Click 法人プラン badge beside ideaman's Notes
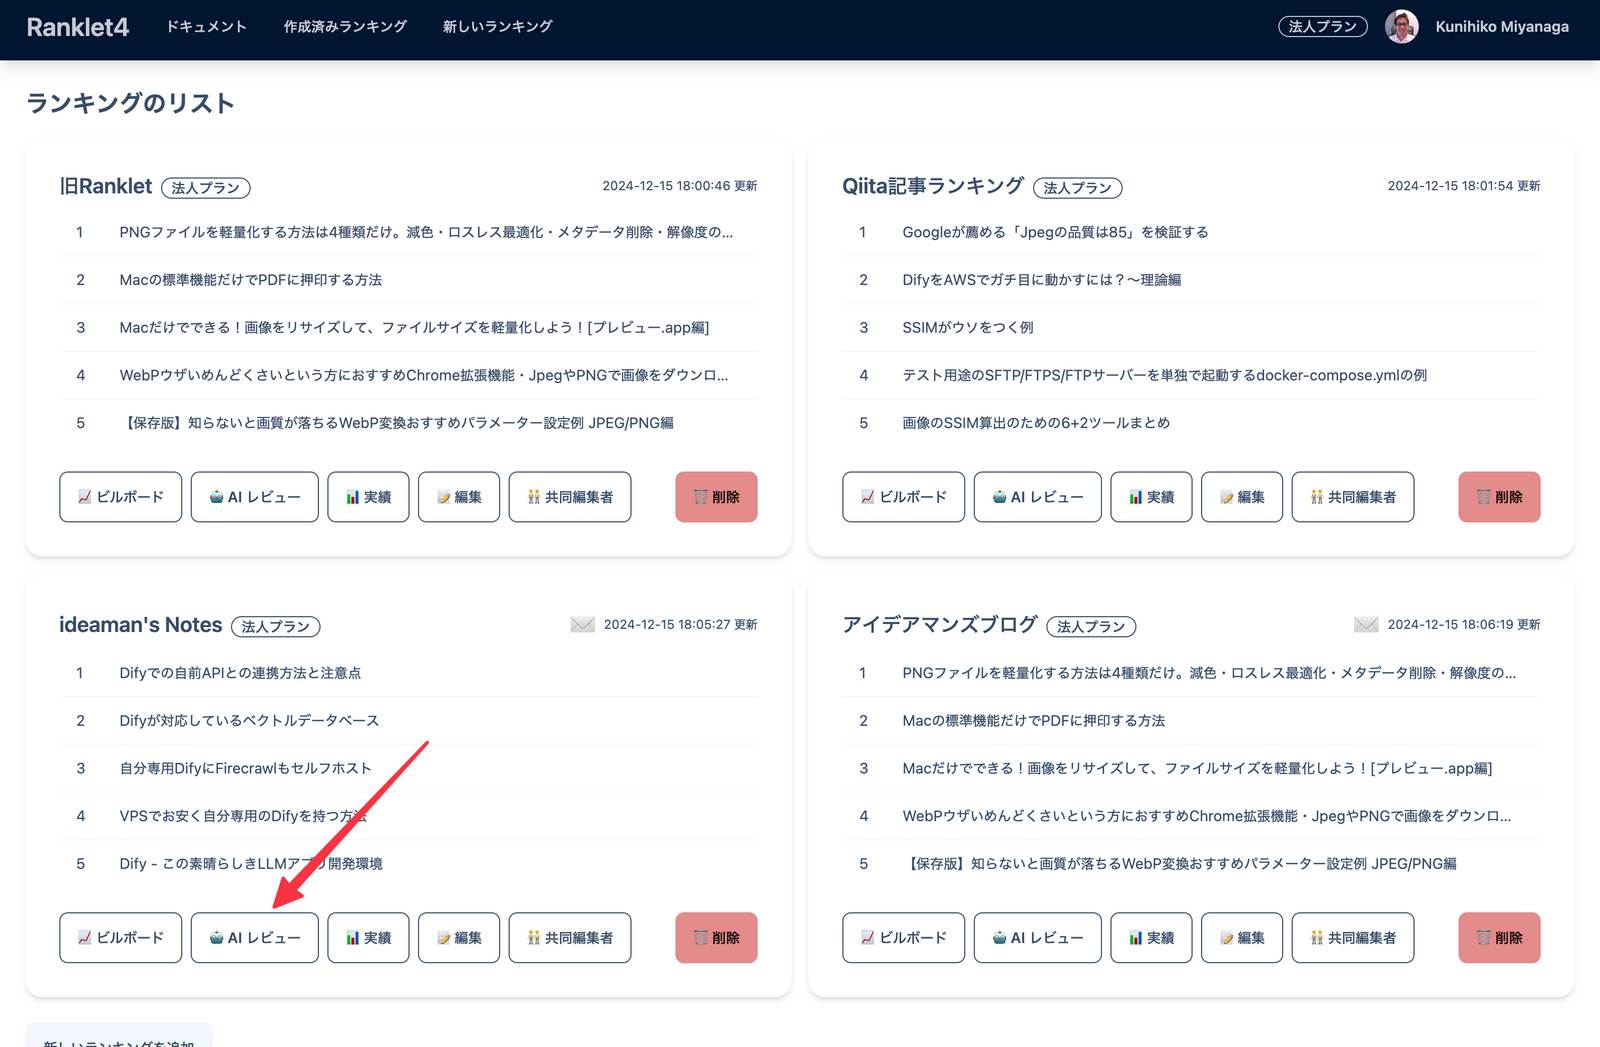 [x=275, y=627]
